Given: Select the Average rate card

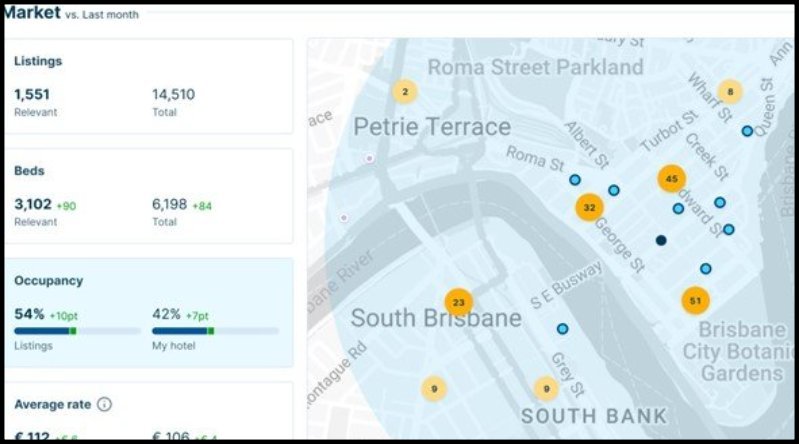Looking at the screenshot, I should tap(149, 410).
